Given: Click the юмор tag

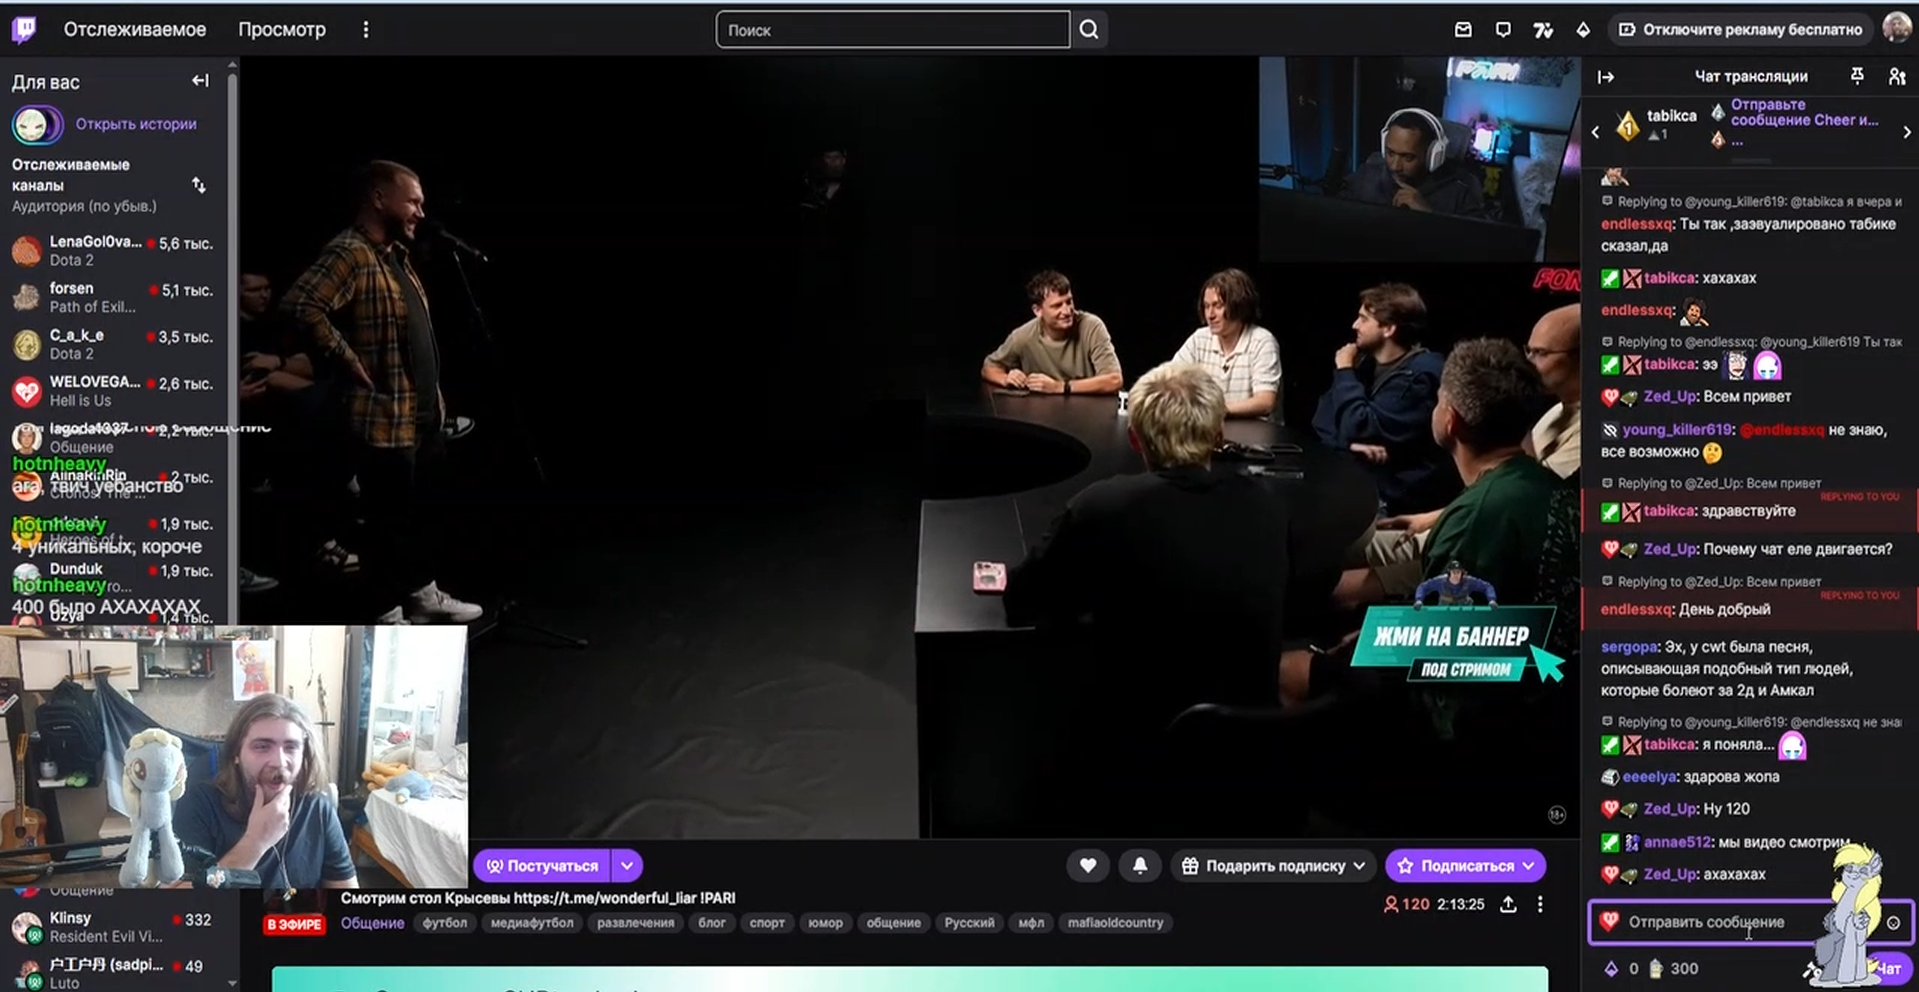Looking at the screenshot, I should (825, 923).
